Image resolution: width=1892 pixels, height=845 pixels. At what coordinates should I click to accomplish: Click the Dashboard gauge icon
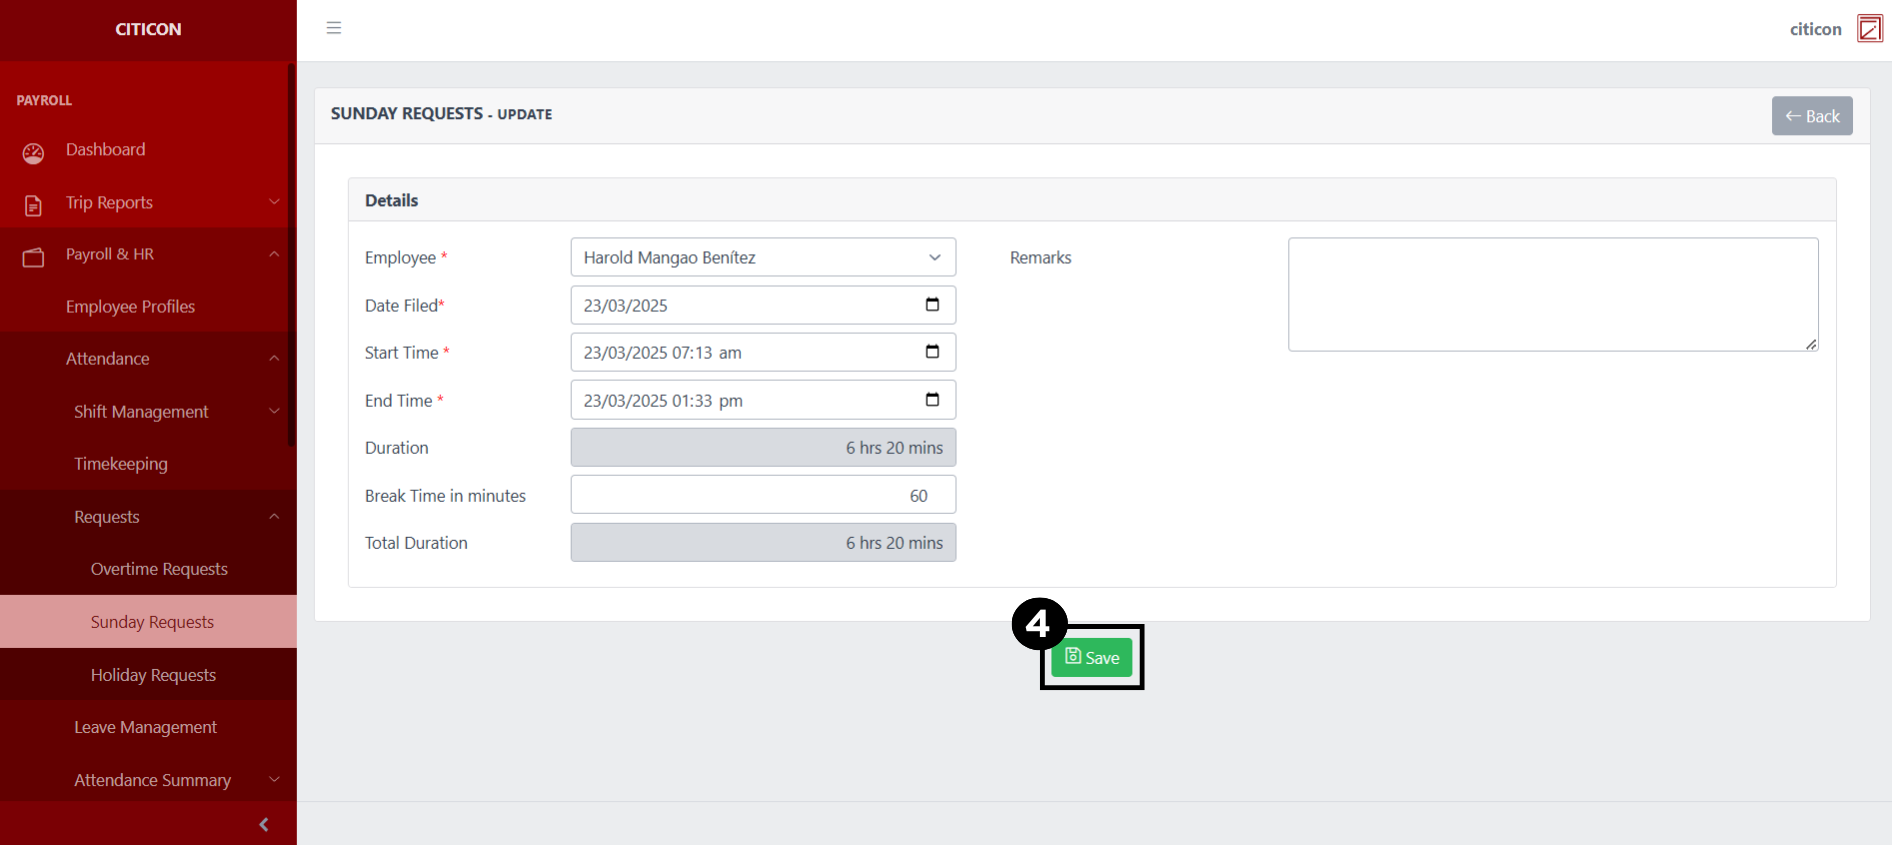pos(33,152)
